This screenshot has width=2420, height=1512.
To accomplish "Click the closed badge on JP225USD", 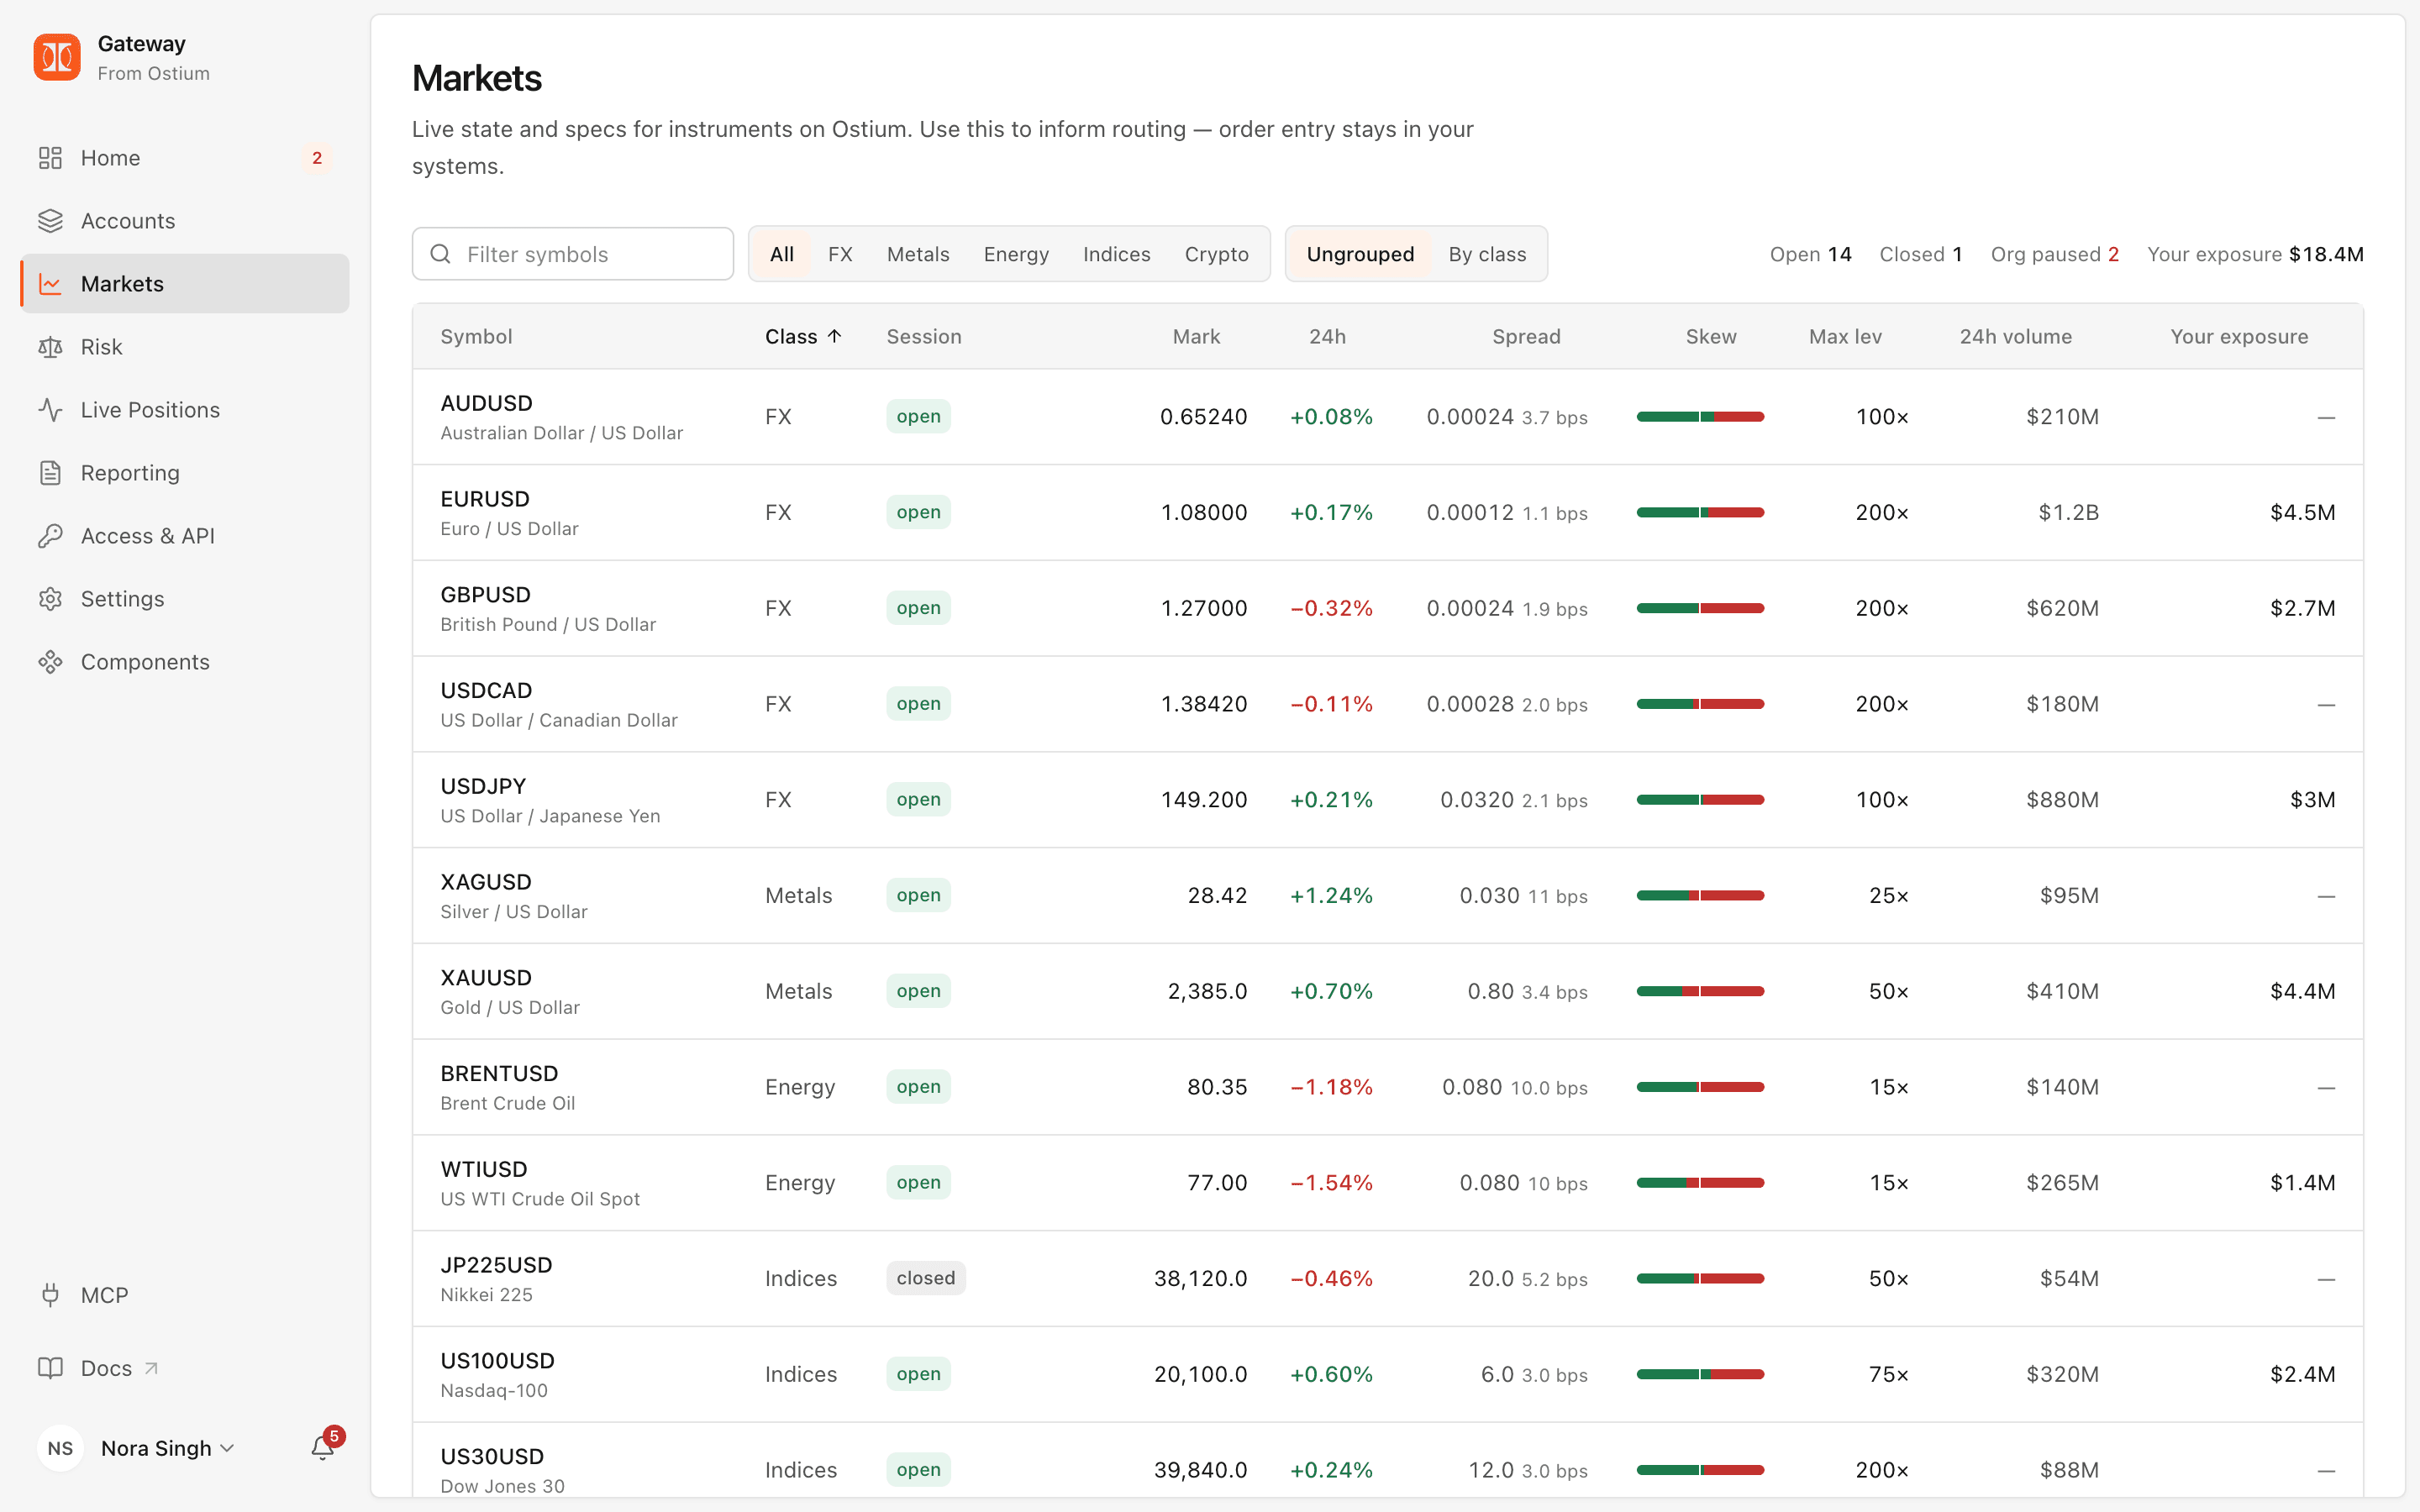I will coord(925,1278).
